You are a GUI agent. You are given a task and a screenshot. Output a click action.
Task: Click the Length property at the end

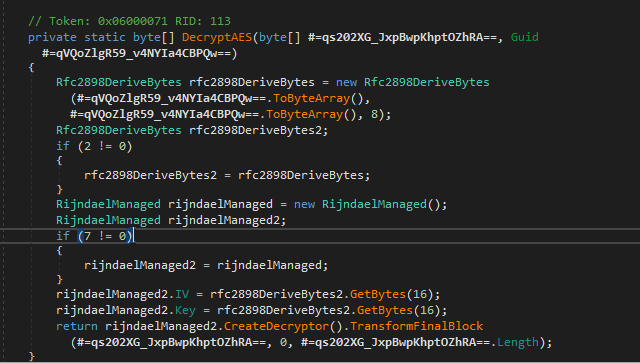click(x=518, y=342)
